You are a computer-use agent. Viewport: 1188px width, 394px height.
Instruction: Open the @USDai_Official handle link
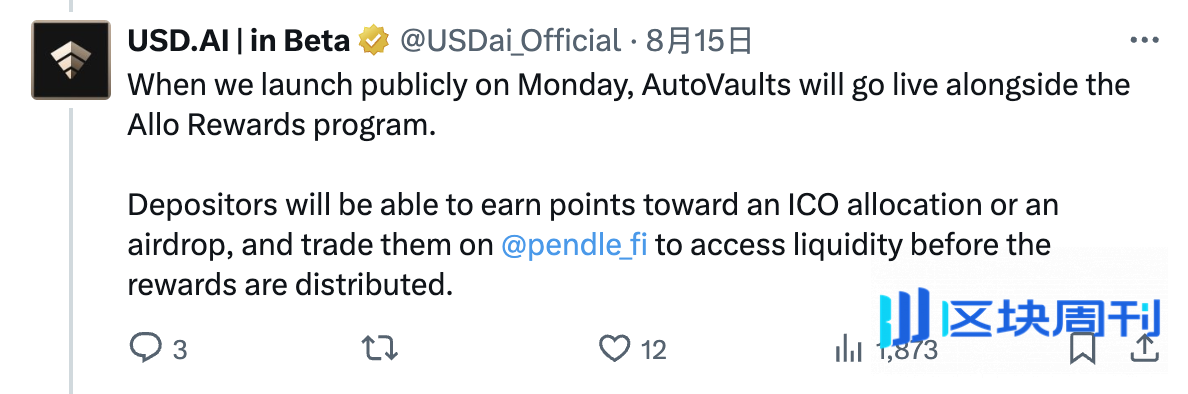[x=510, y=41]
